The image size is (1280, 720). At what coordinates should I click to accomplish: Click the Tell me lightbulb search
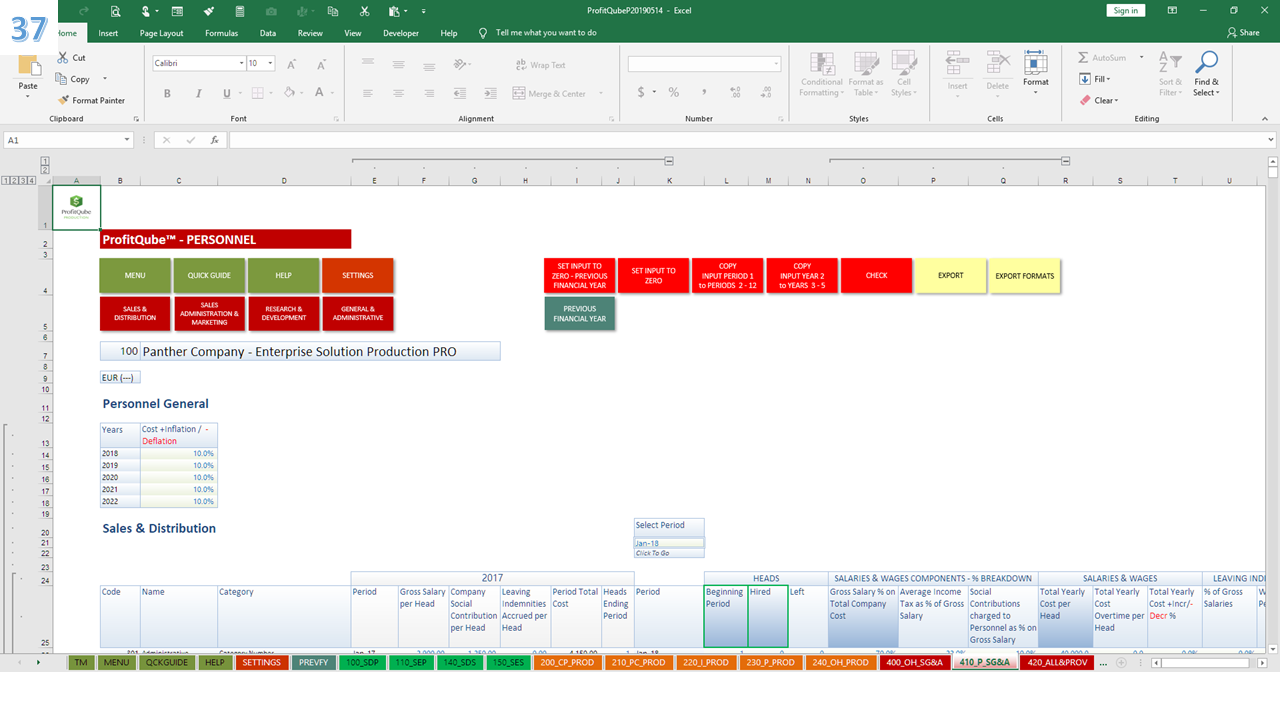point(483,33)
